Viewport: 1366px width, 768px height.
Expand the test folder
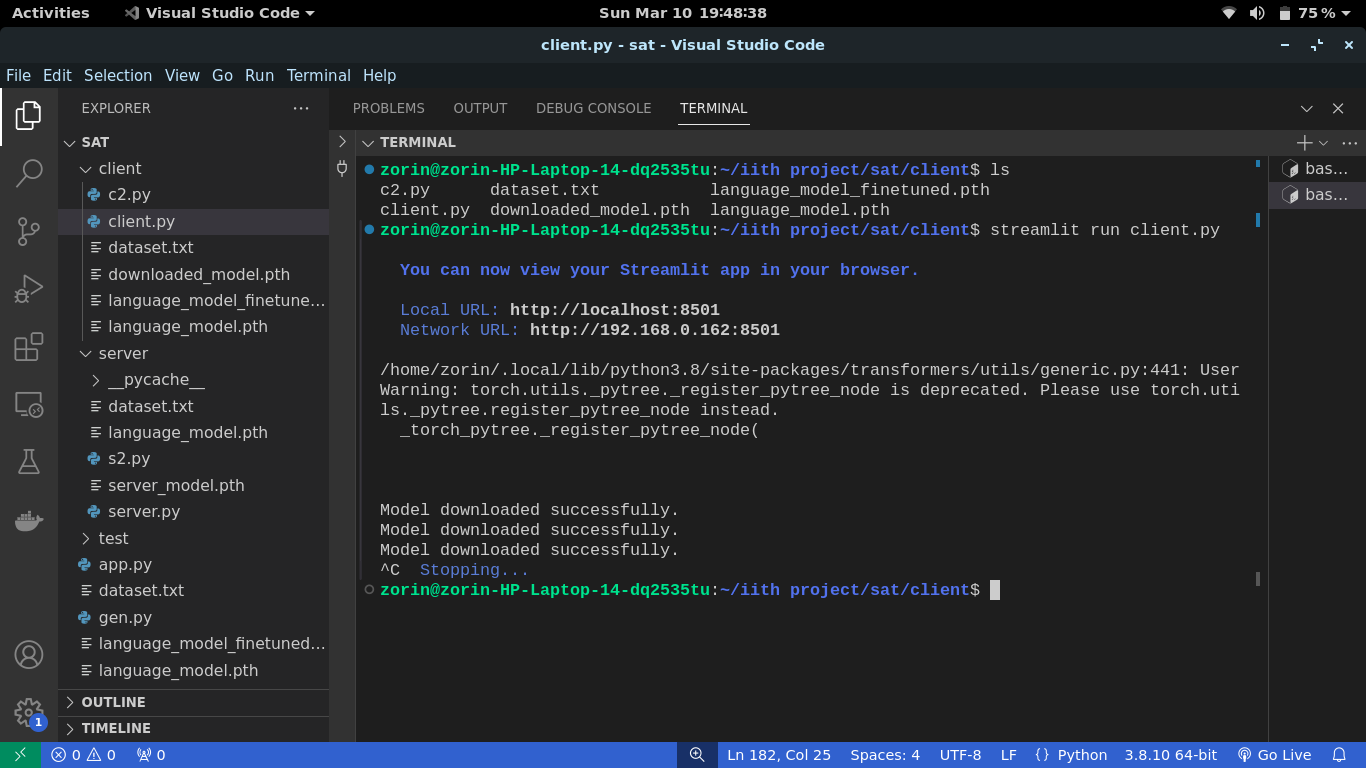pos(193,538)
